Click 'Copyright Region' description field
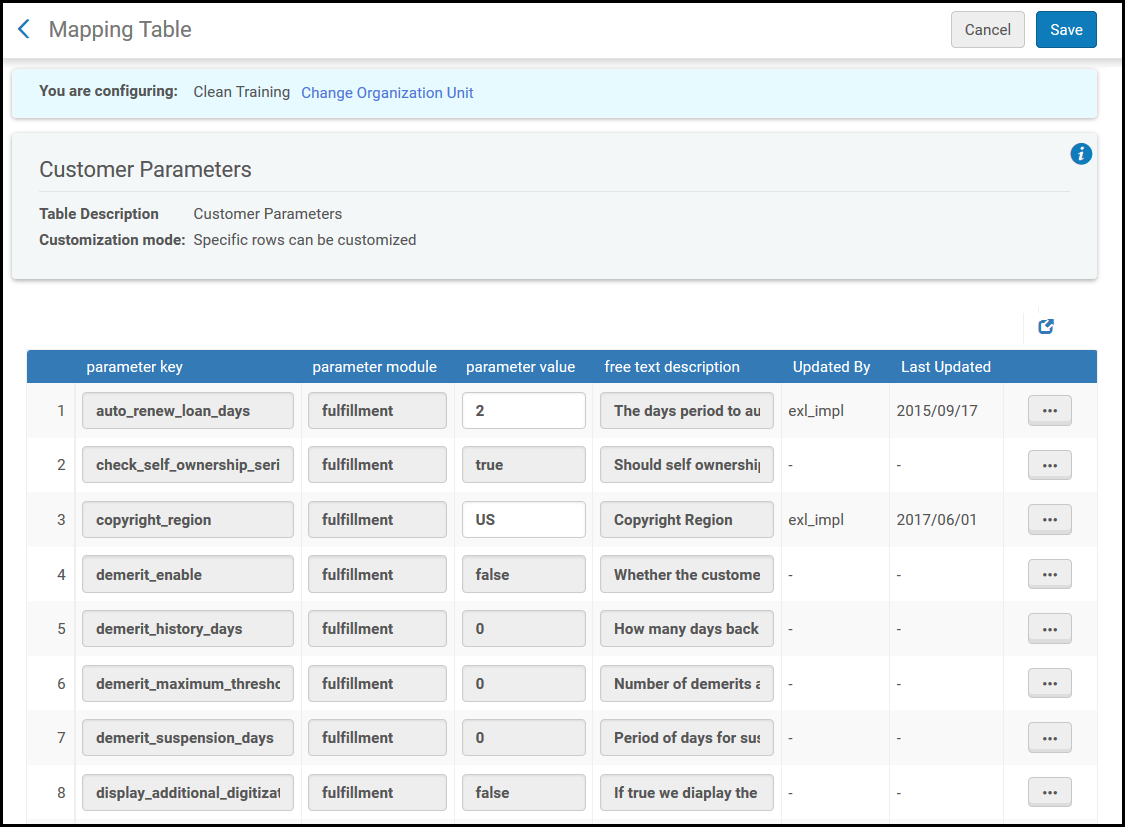The height and width of the screenshot is (827, 1125). click(687, 519)
